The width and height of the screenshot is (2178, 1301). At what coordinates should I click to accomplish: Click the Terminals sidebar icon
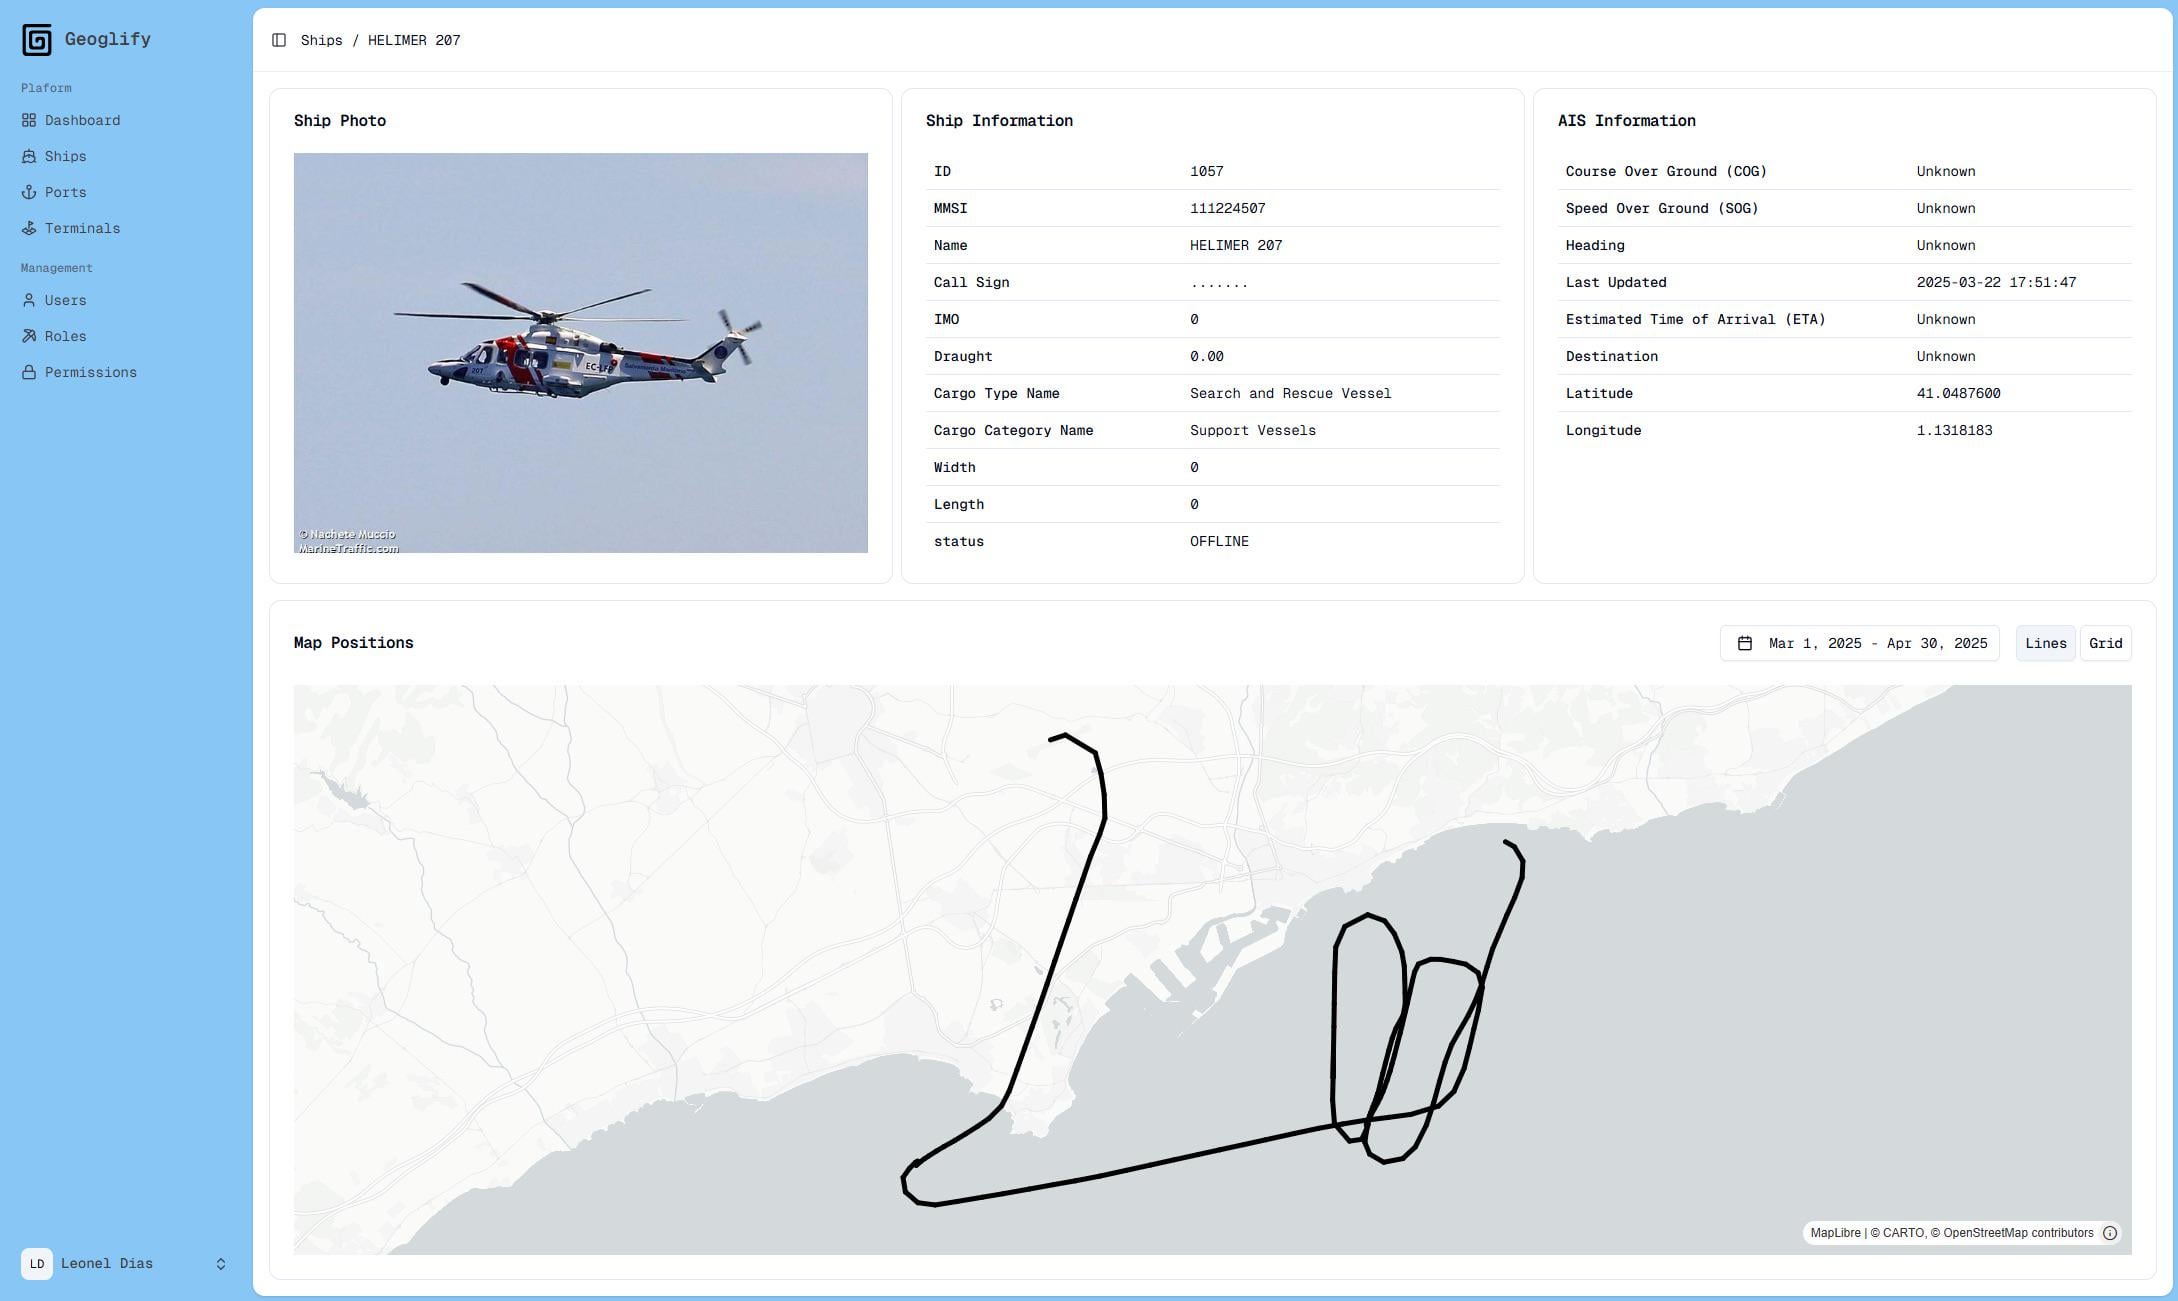29,228
